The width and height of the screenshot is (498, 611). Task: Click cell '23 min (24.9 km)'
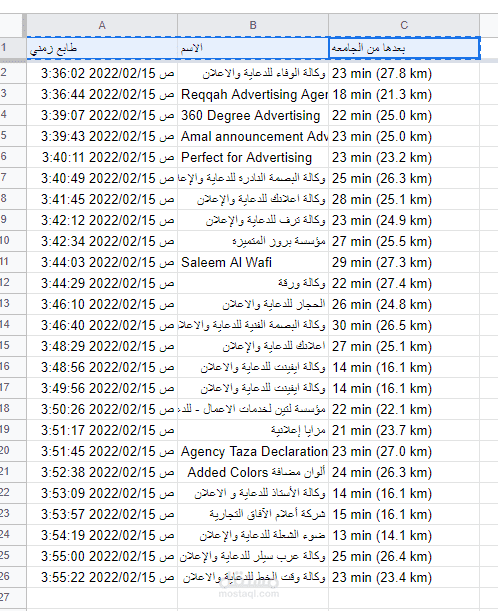tap(404, 221)
